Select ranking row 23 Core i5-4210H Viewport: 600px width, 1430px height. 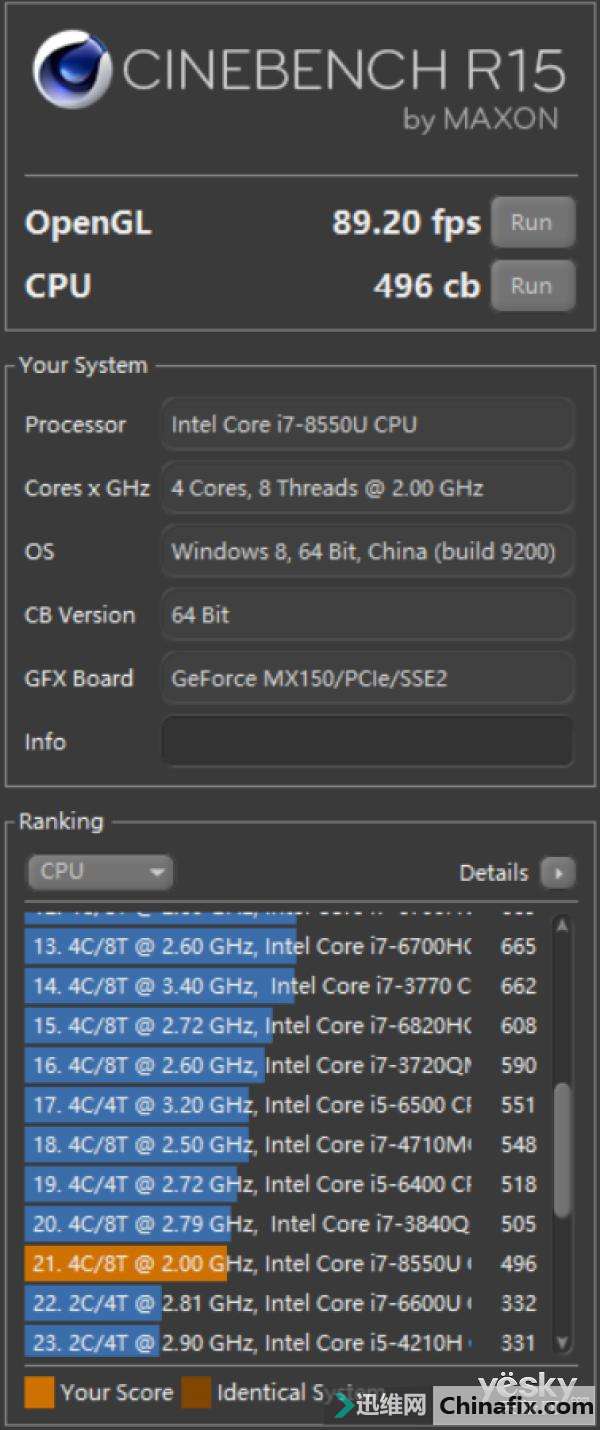[286, 1342]
